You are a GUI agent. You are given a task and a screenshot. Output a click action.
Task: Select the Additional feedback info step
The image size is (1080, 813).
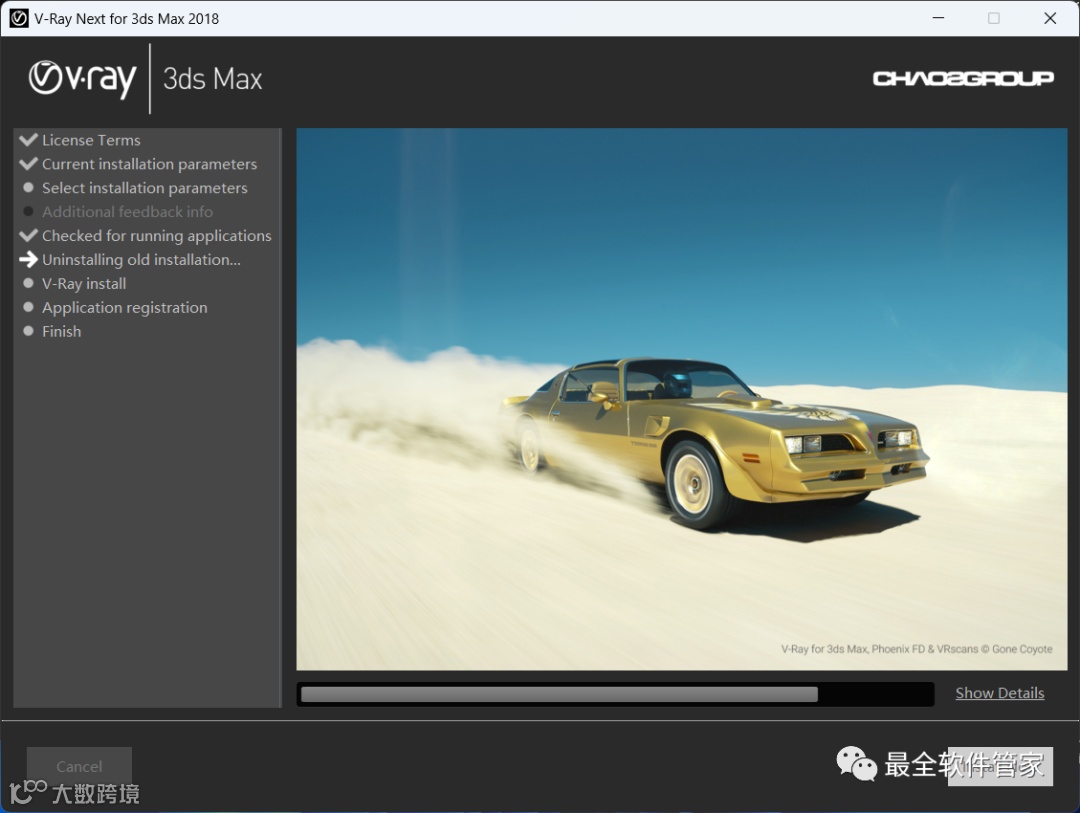127,212
